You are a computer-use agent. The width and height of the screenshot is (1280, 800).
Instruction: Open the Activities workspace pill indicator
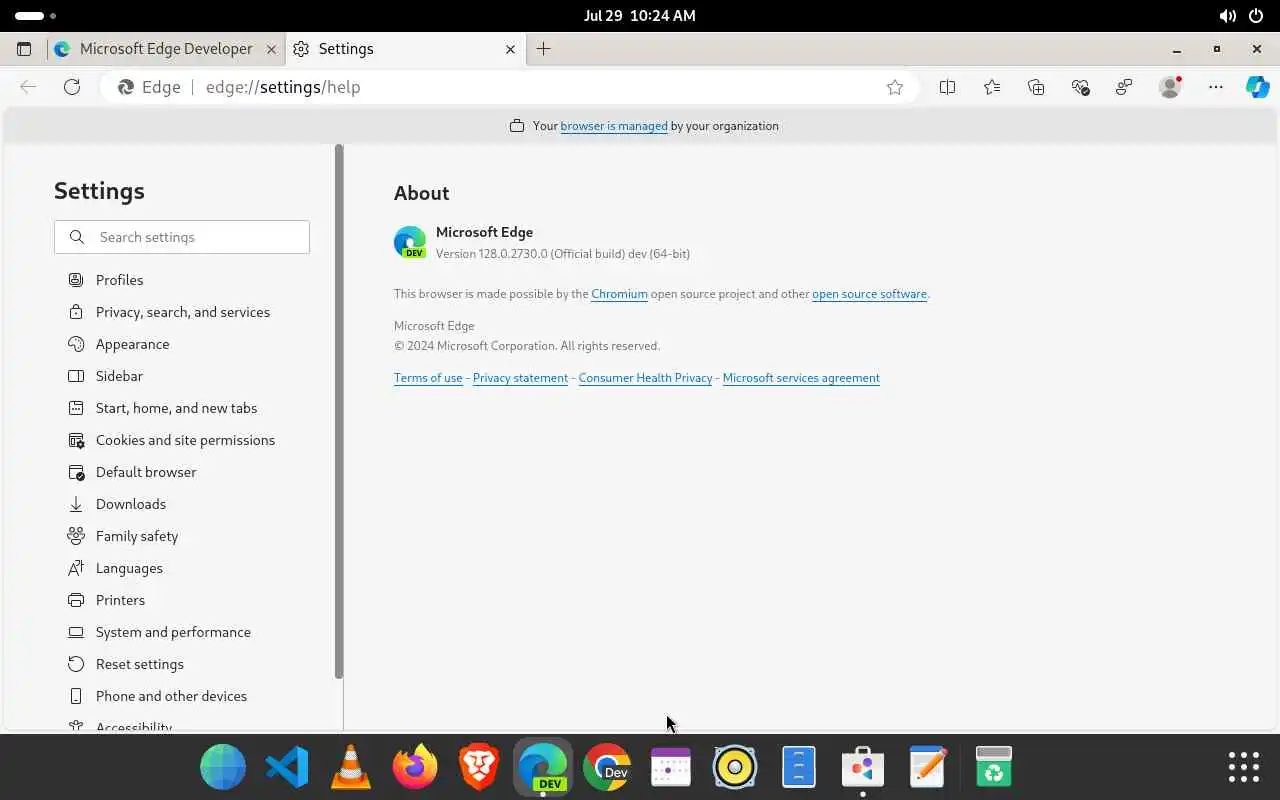(x=36, y=16)
